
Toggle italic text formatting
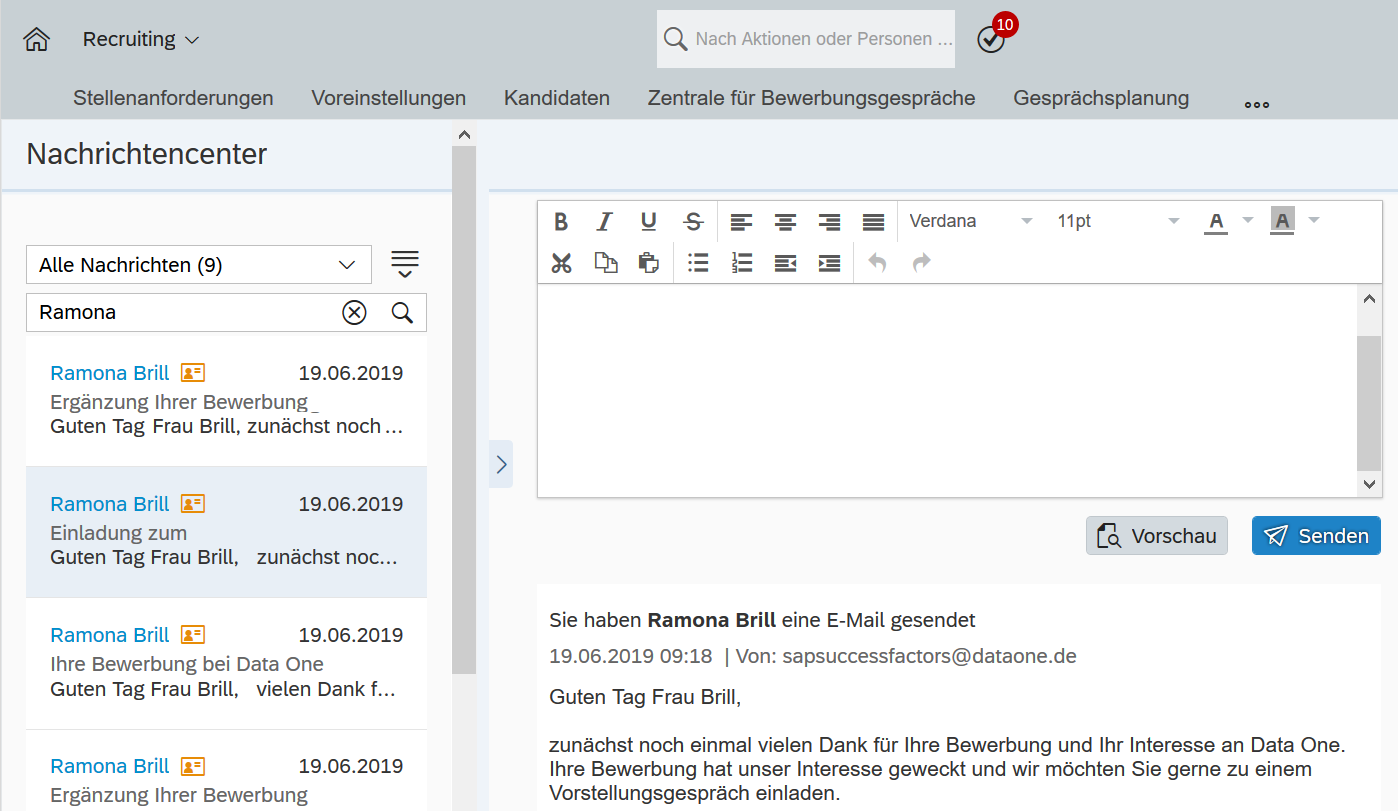pyautogui.click(x=604, y=222)
